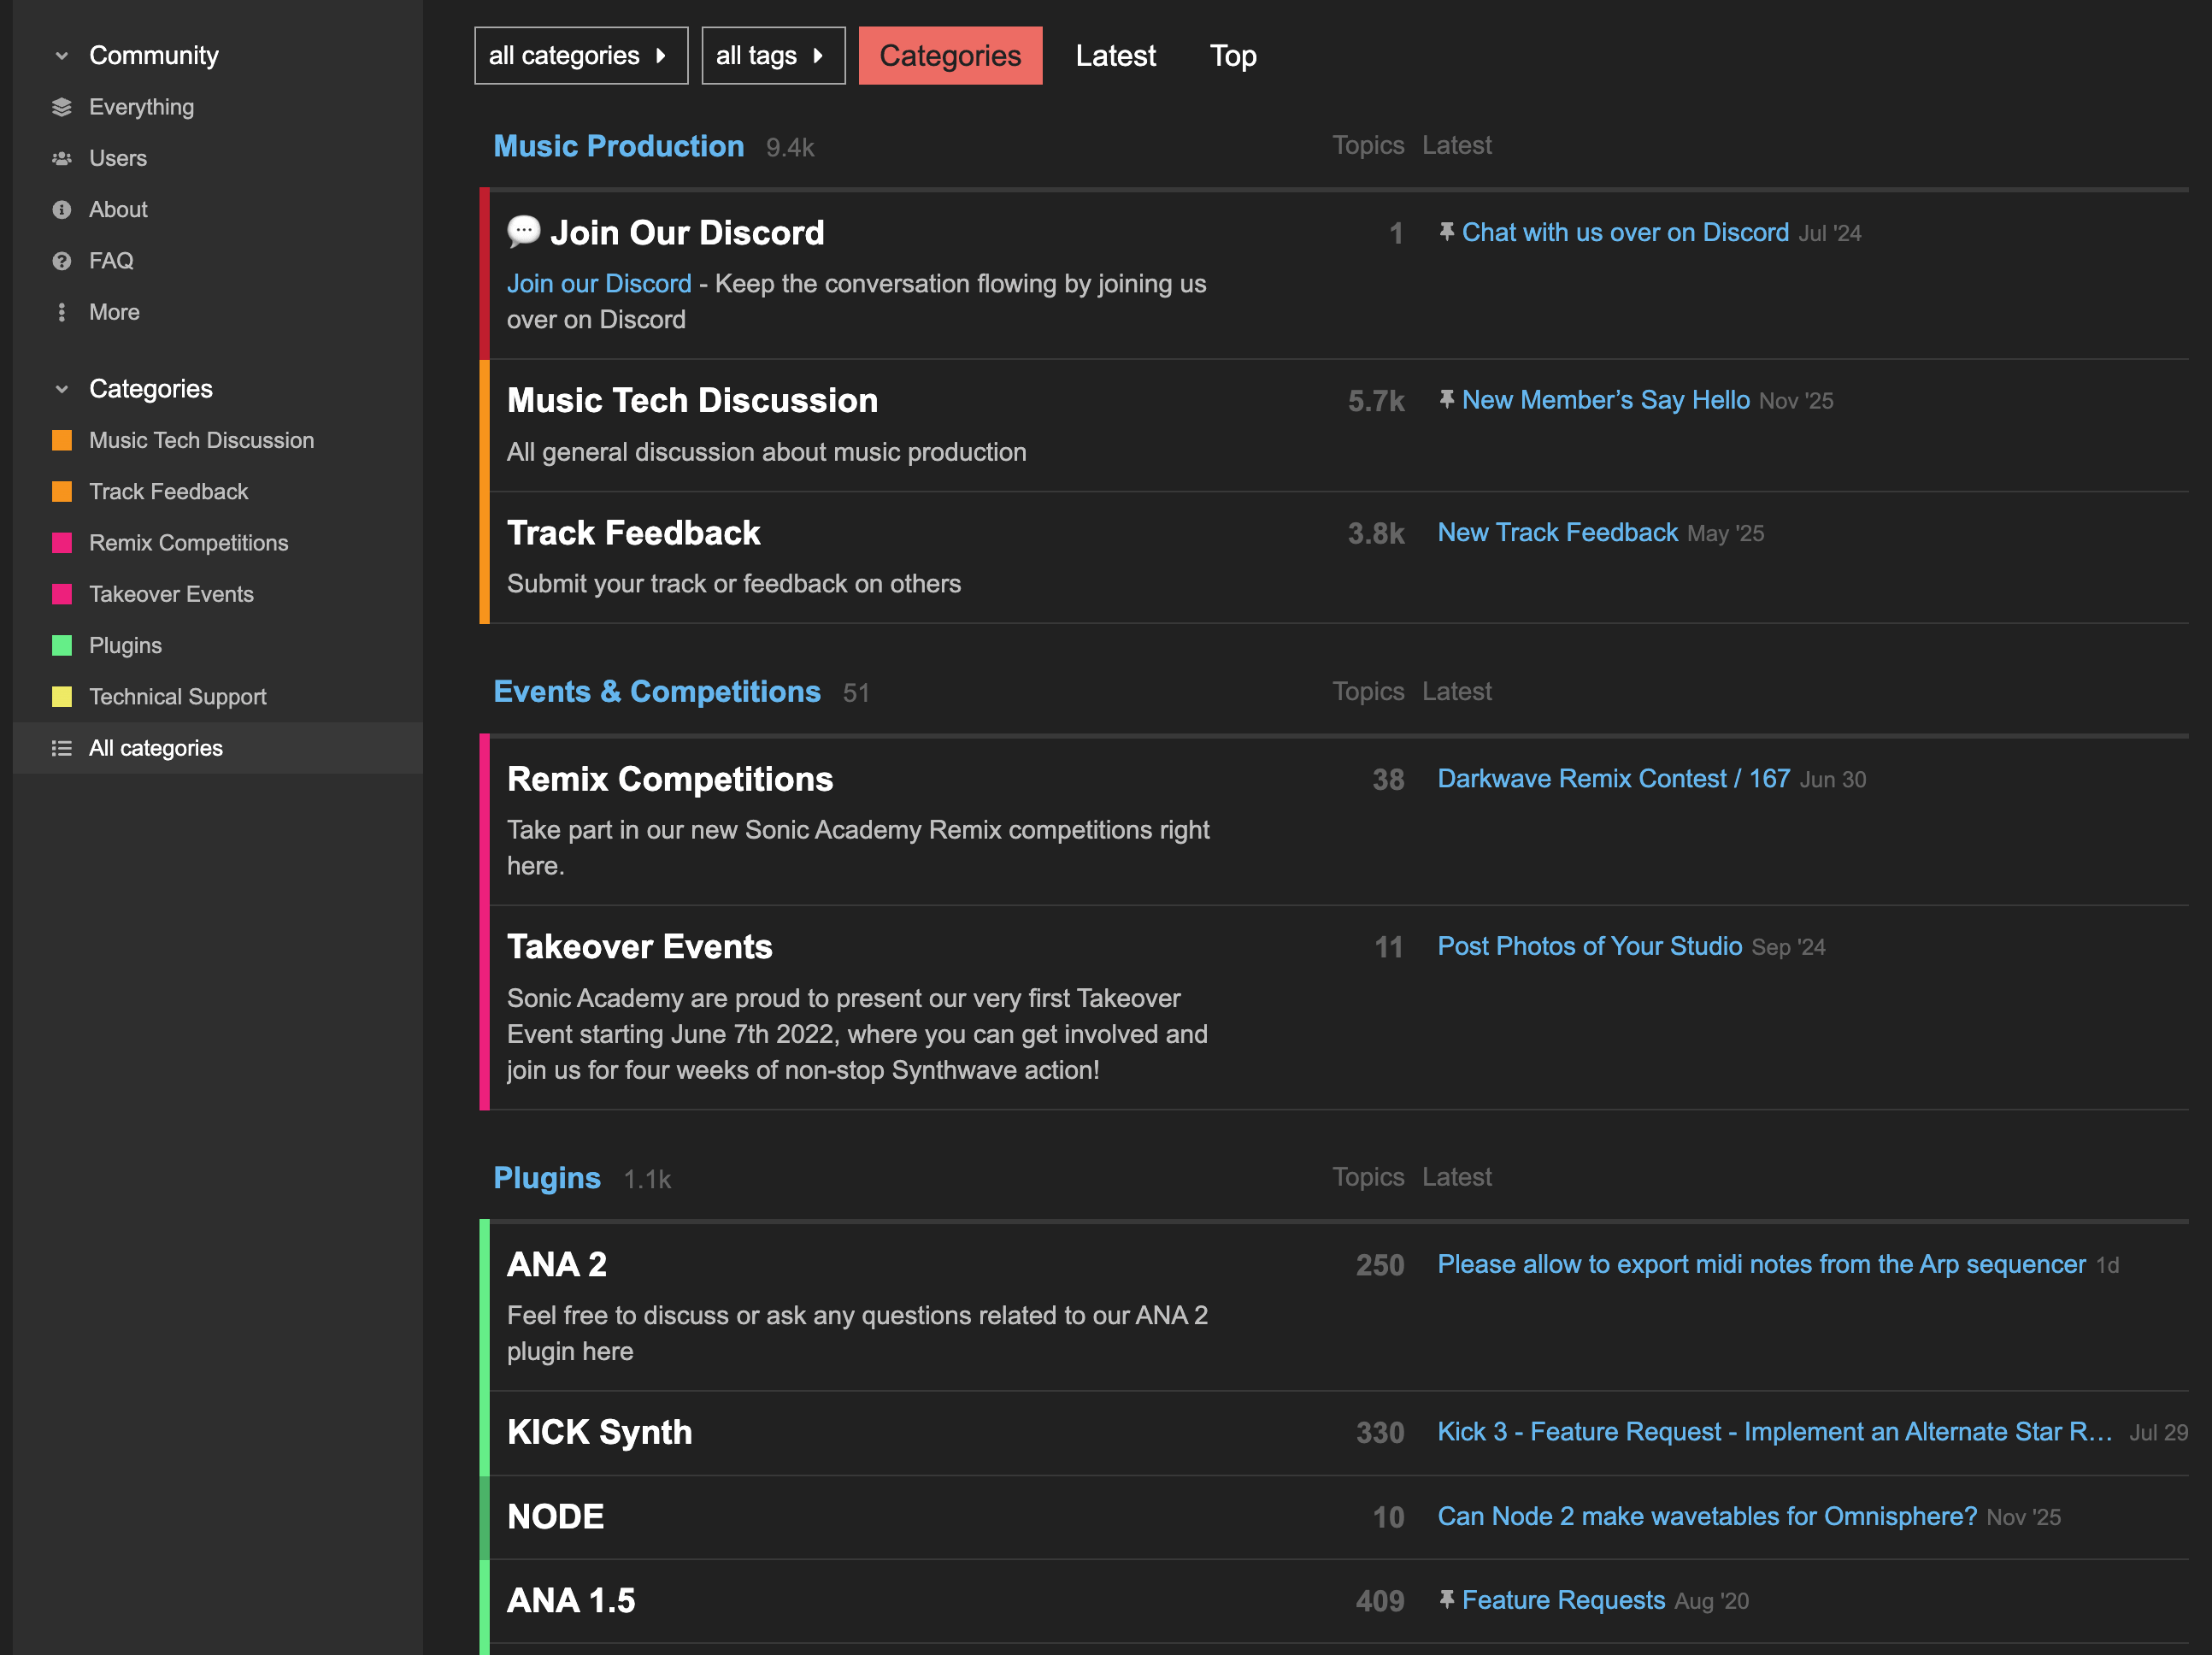Open topic Post Photos of Your Studio

tap(1589, 946)
